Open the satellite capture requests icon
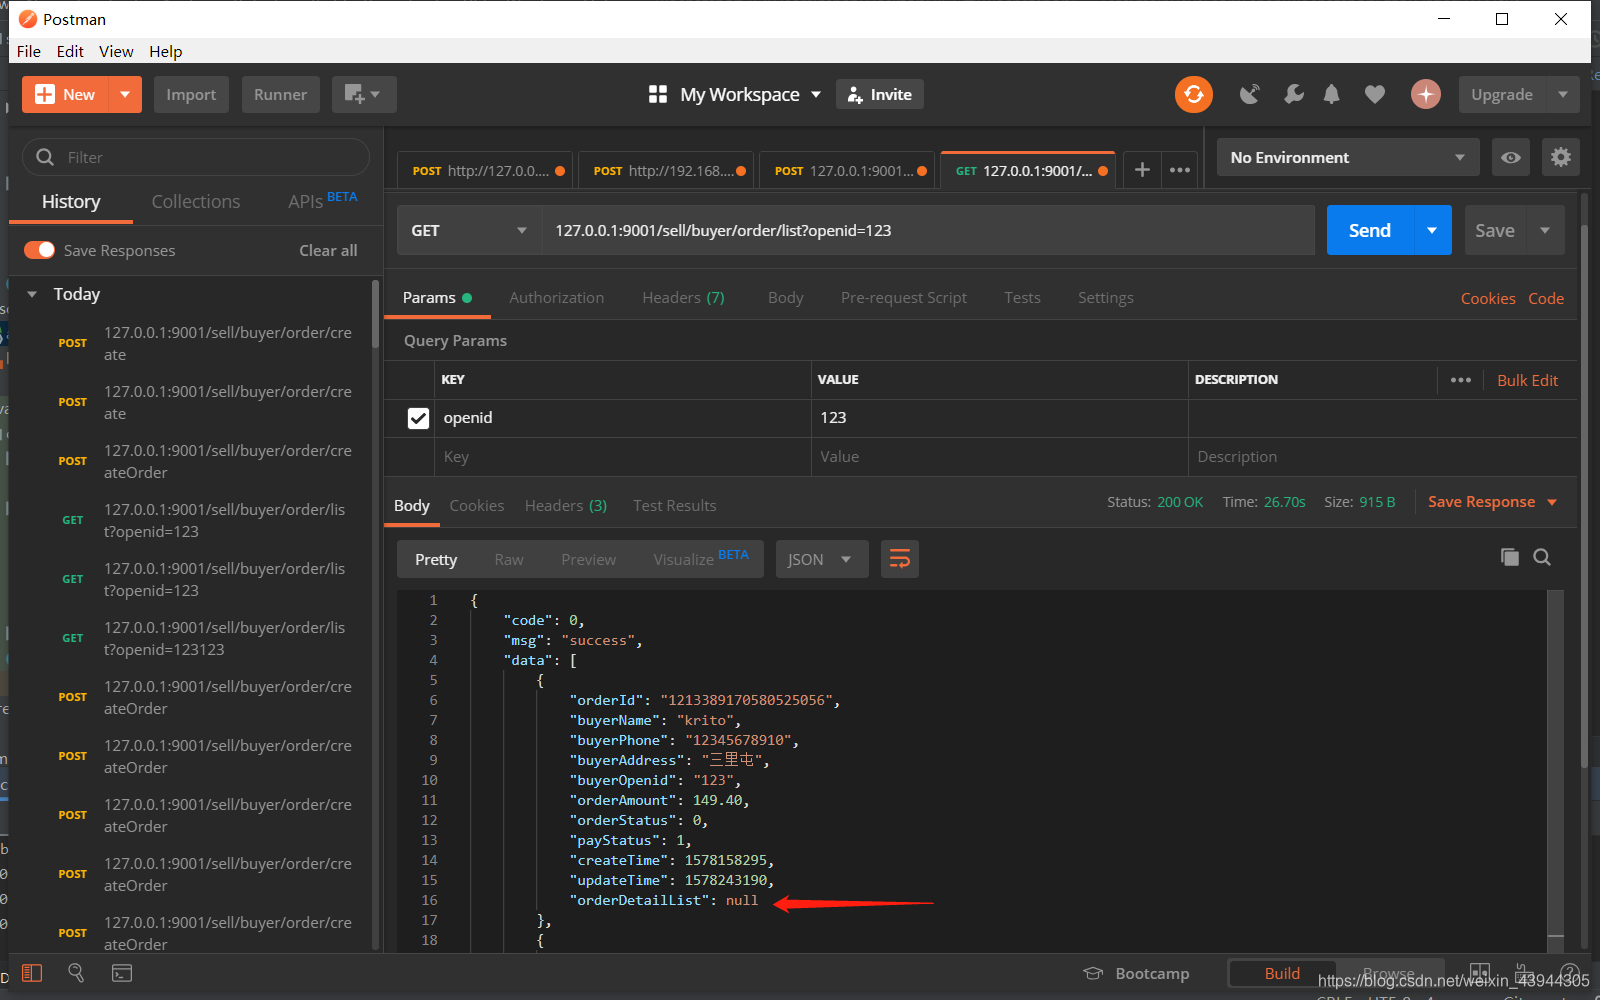 (1250, 95)
